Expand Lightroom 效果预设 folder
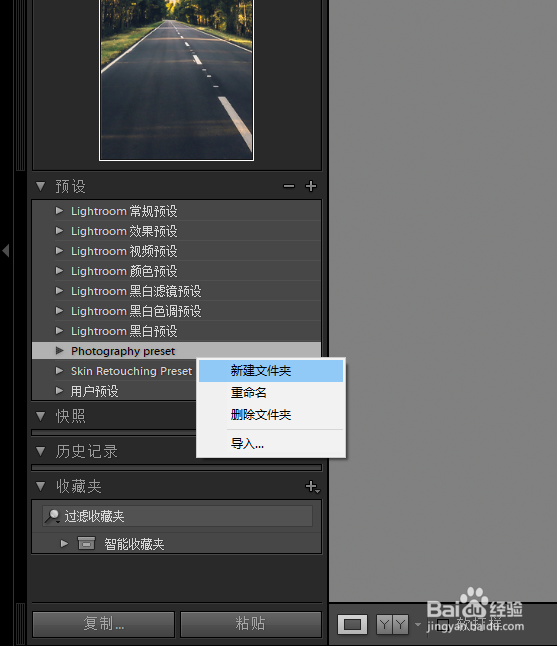The width and height of the screenshot is (557, 646). point(59,231)
